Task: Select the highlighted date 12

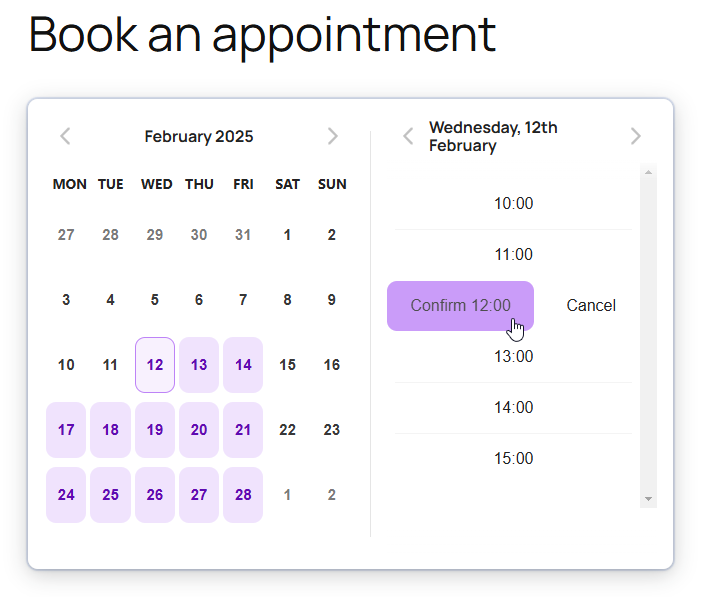Action: click(155, 365)
